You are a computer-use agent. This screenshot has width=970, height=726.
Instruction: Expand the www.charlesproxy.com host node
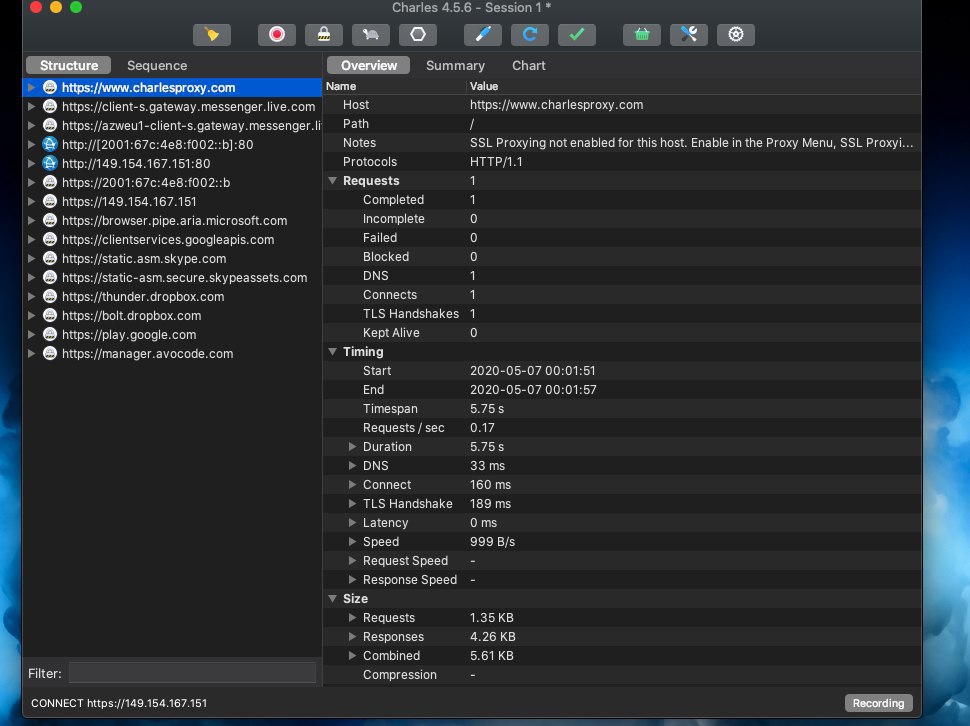(x=31, y=88)
